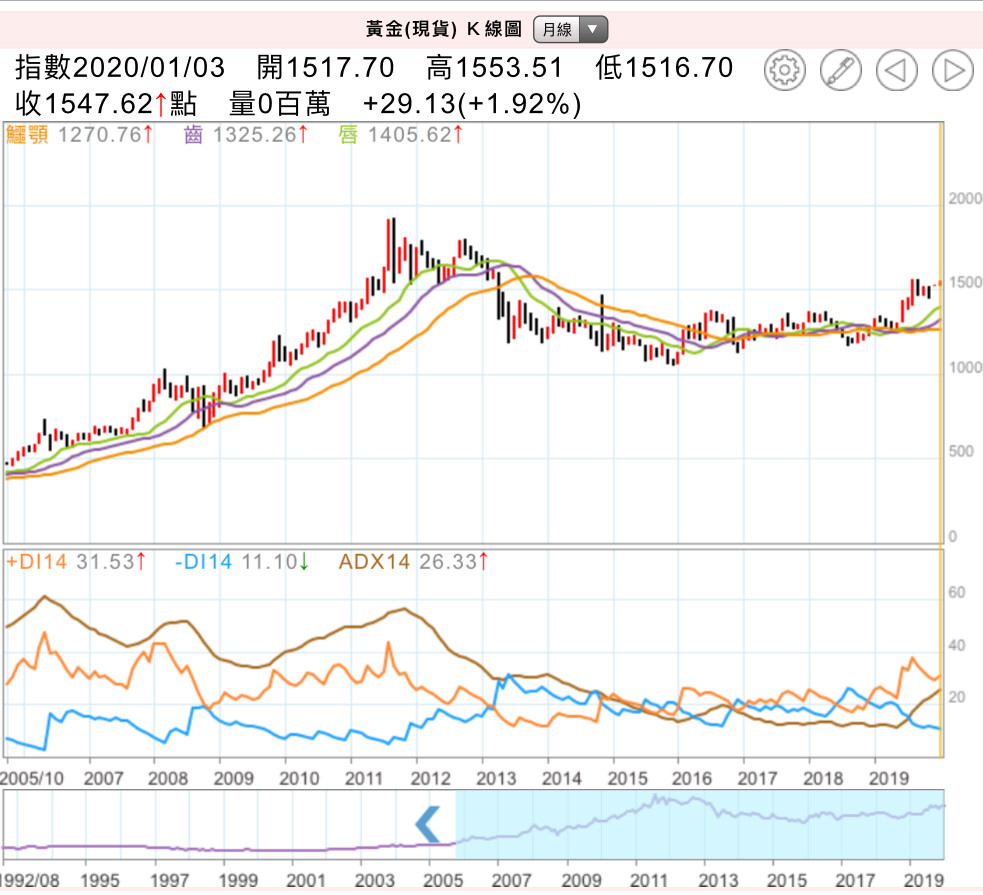Viewport: 983px width, 895px height.
Task: Click the 2016 year label on chart axis
Action: (x=692, y=778)
